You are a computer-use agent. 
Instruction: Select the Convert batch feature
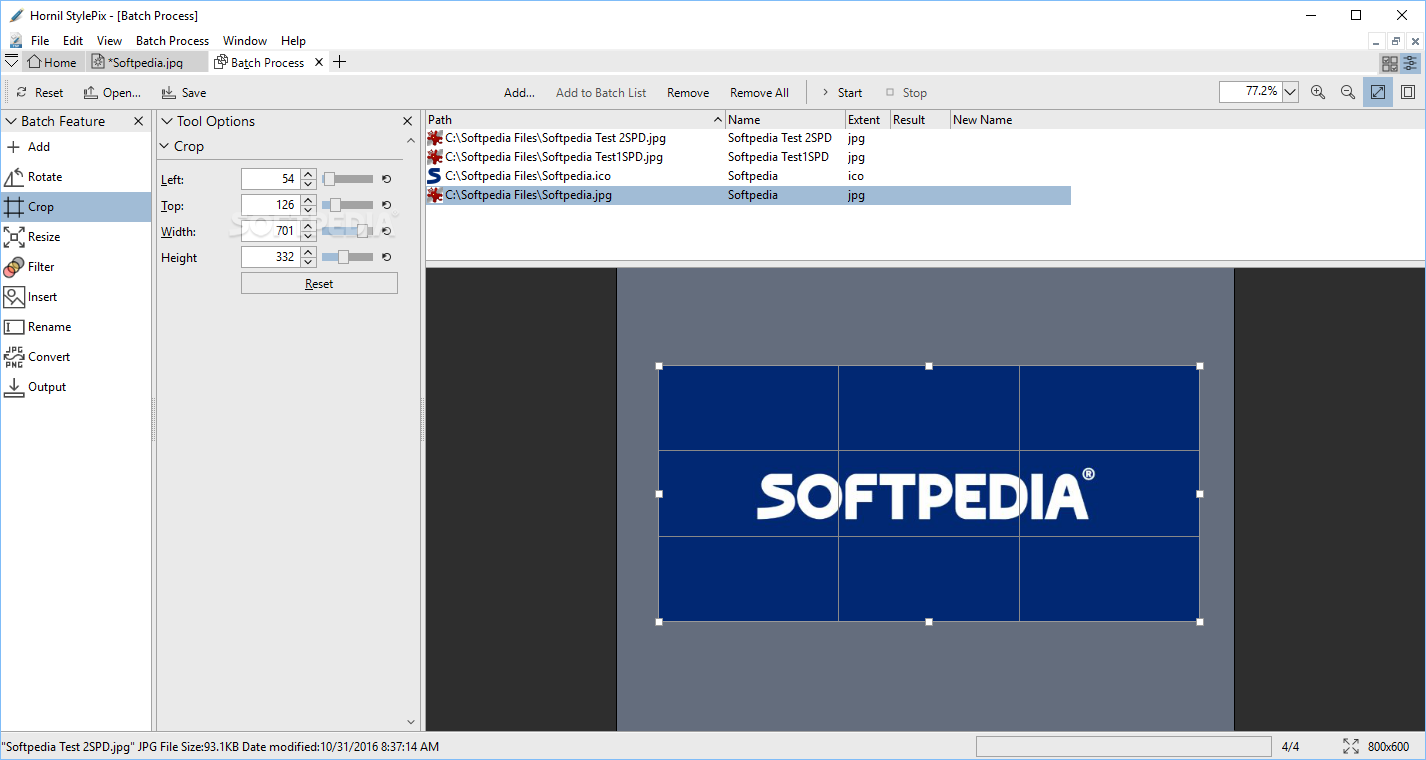coord(75,357)
